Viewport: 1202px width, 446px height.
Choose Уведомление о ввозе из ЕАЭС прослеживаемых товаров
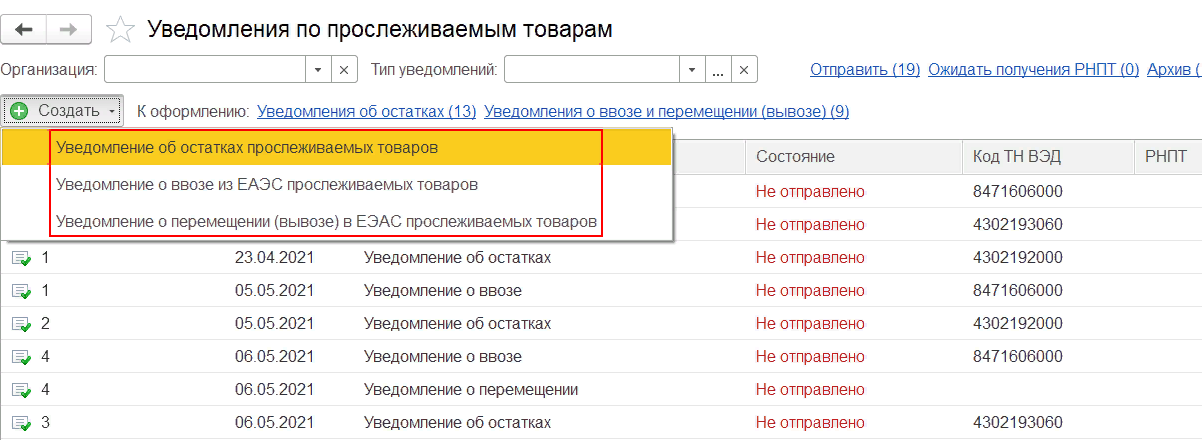[x=266, y=184]
